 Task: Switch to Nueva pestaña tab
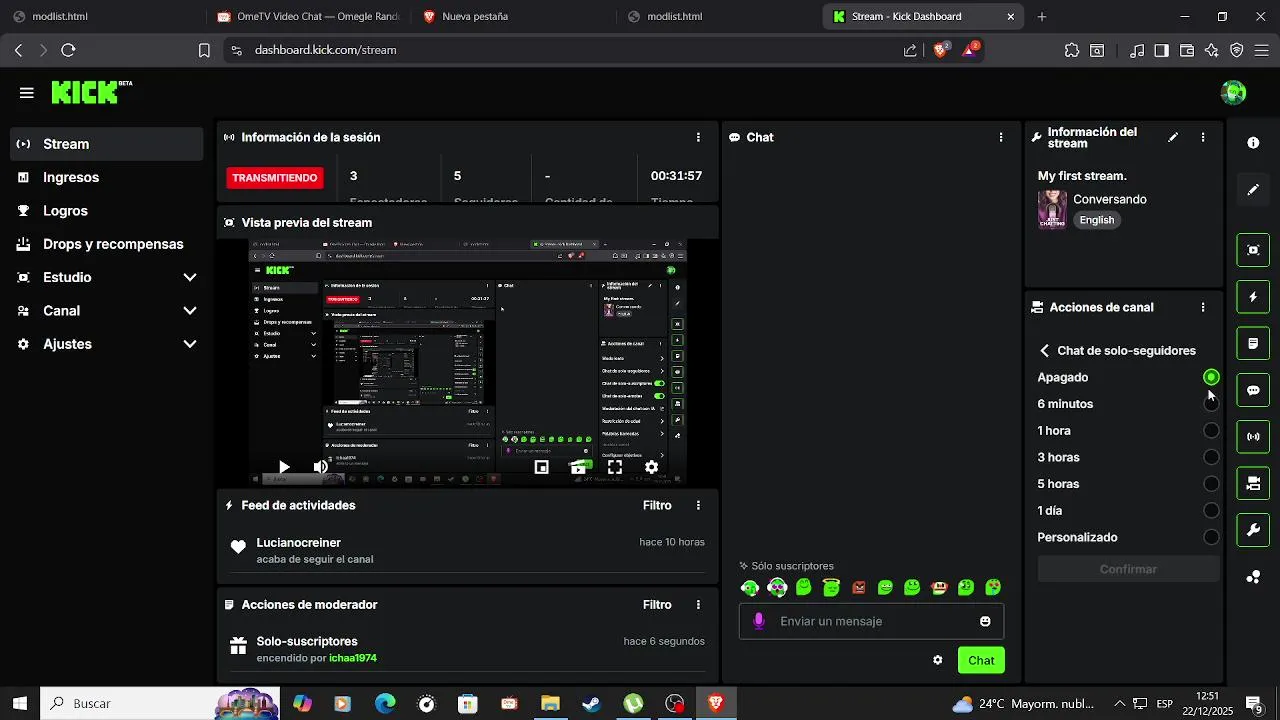(x=513, y=16)
